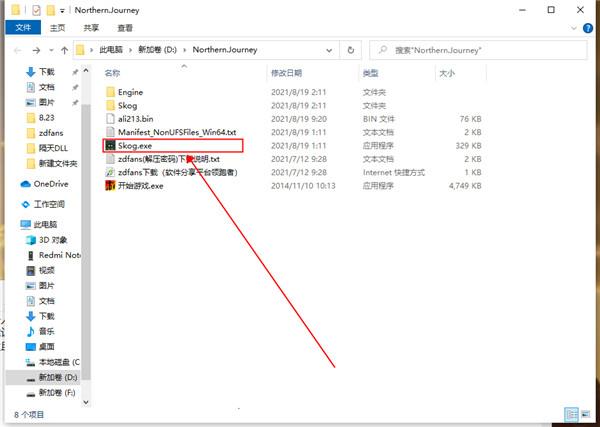Image resolution: width=600 pixels, height=427 pixels.
Task: Click the 2014/11/10 10:13 date cell
Action: point(303,186)
